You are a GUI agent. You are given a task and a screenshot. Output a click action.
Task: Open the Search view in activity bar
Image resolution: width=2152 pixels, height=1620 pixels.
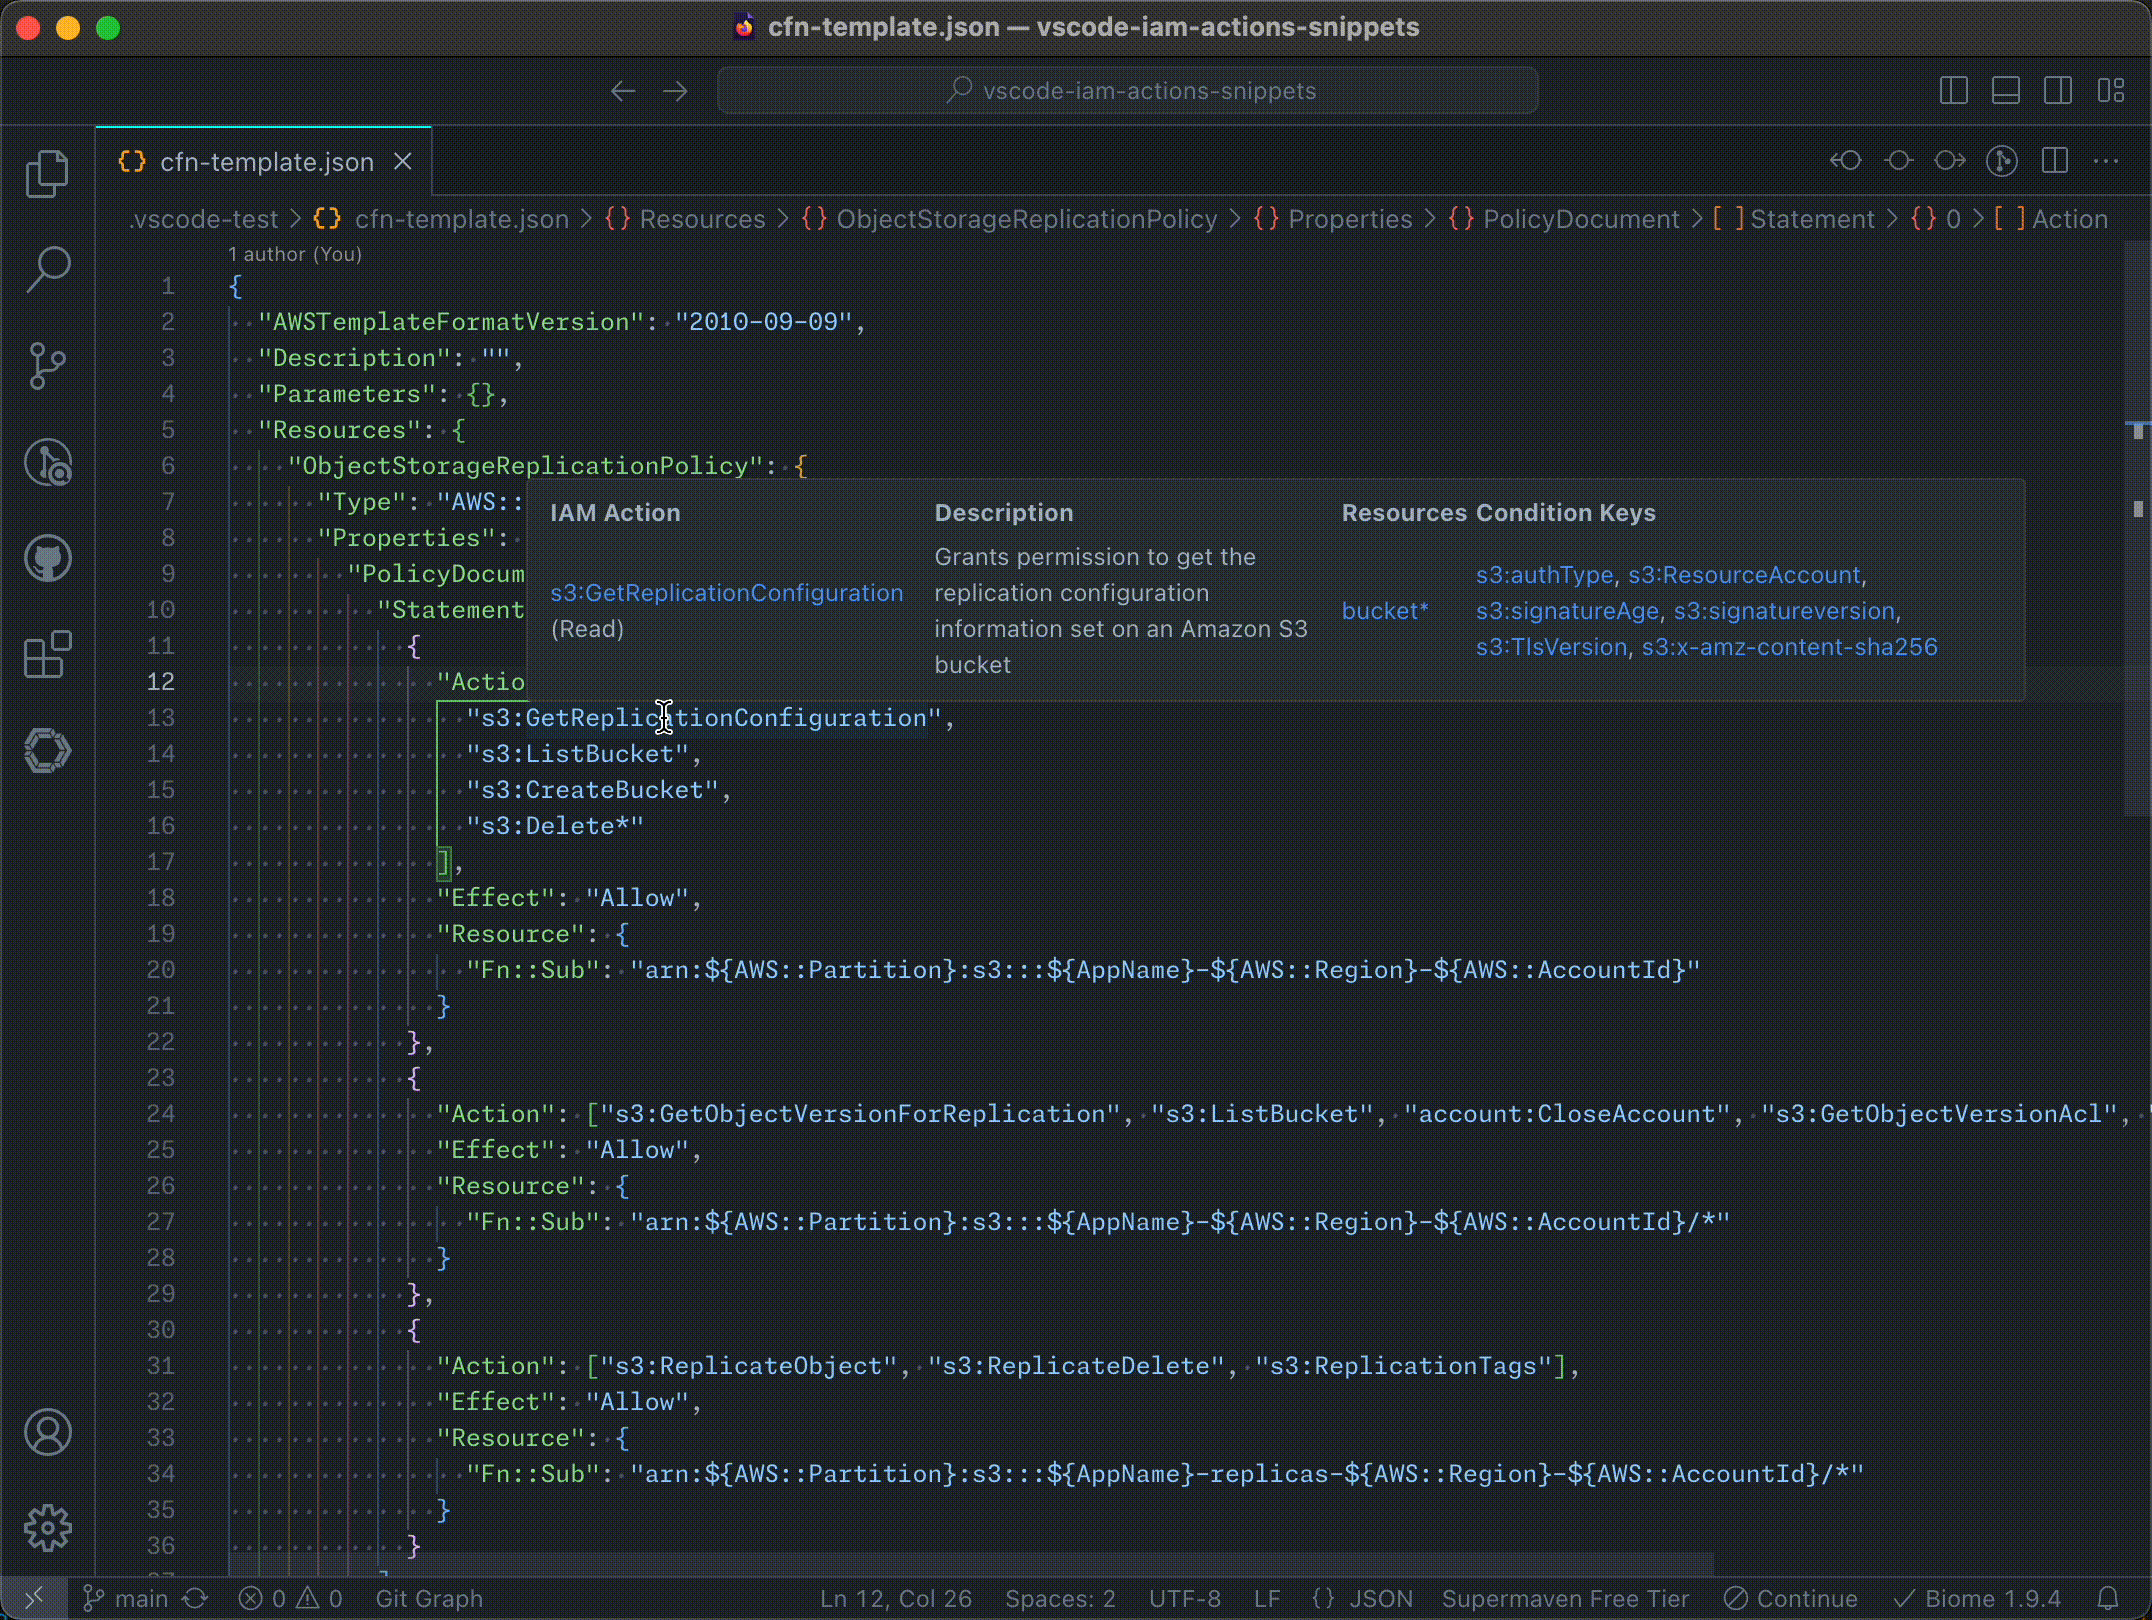click(47, 270)
